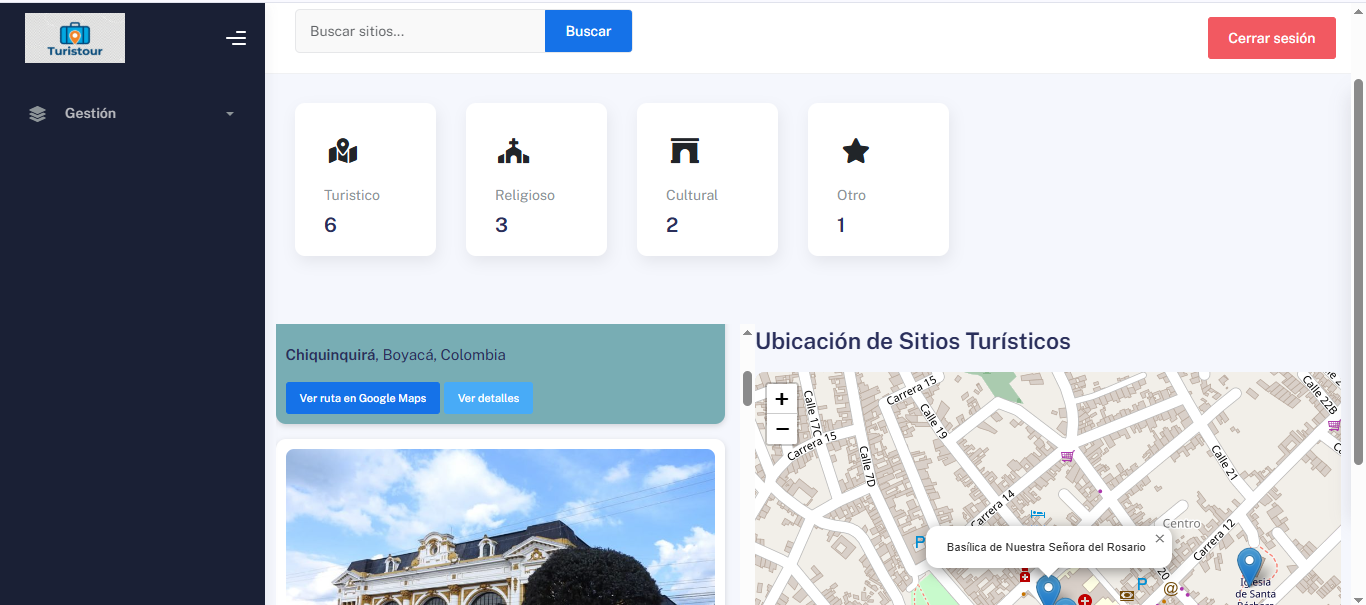This screenshot has height=605, width=1366.
Task: Click the zoom-in plus control on the map
Action: click(x=781, y=398)
